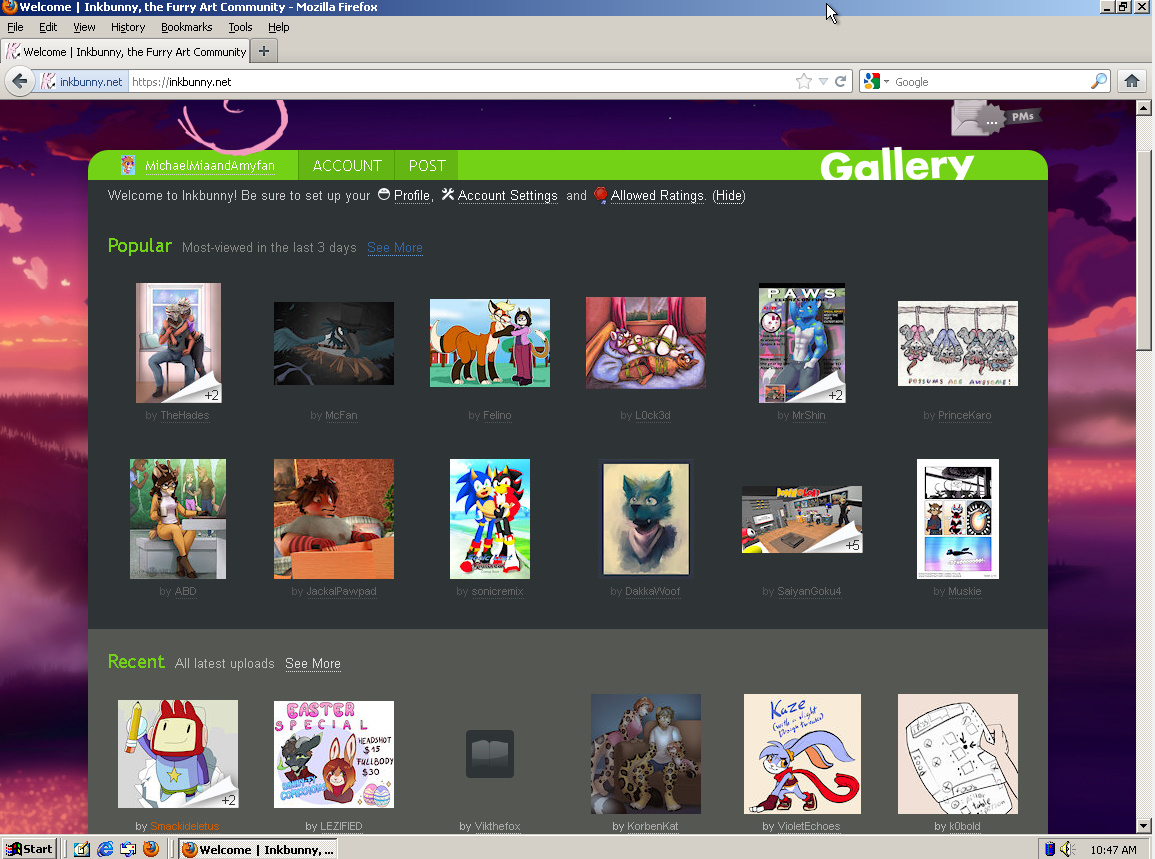Open the first quick launch notepad icon
1155x859 pixels.
(82, 849)
